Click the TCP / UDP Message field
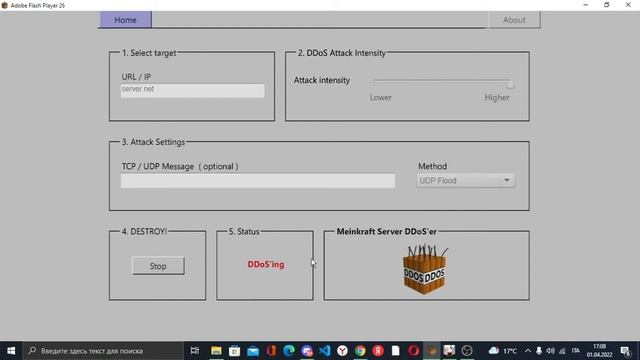 [x=258, y=181]
